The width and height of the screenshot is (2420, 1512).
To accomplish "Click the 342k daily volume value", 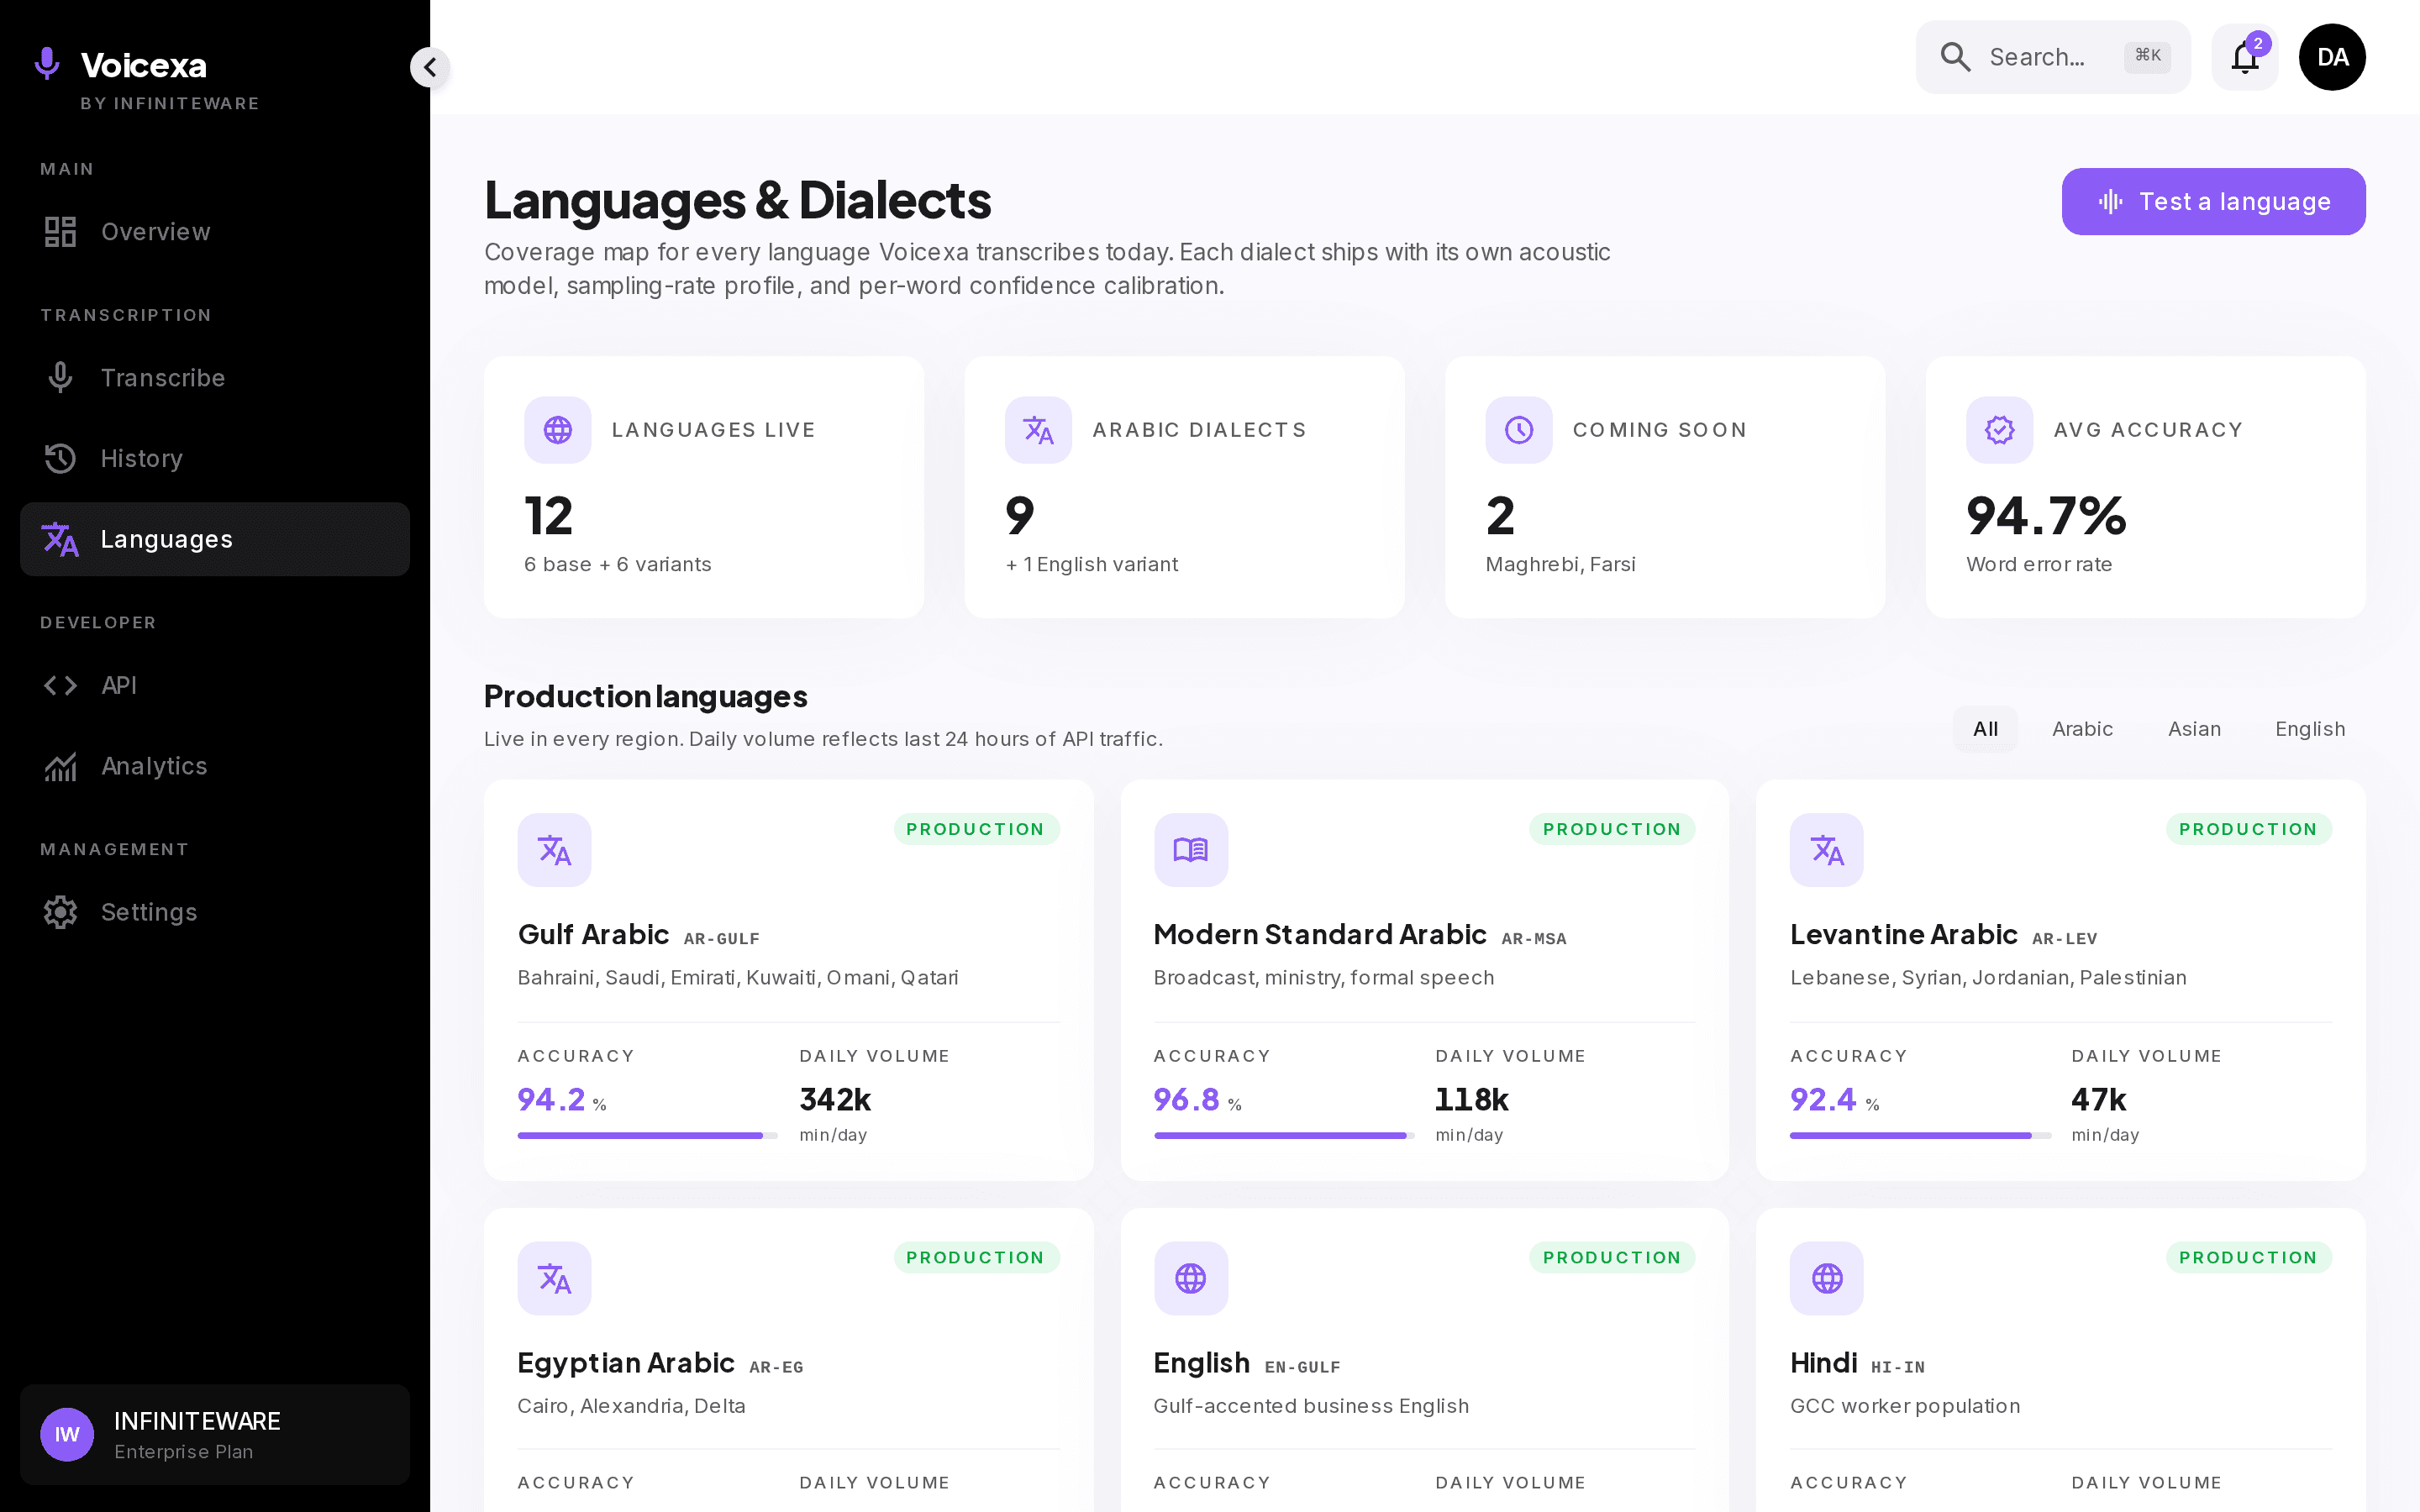I will click(835, 1099).
